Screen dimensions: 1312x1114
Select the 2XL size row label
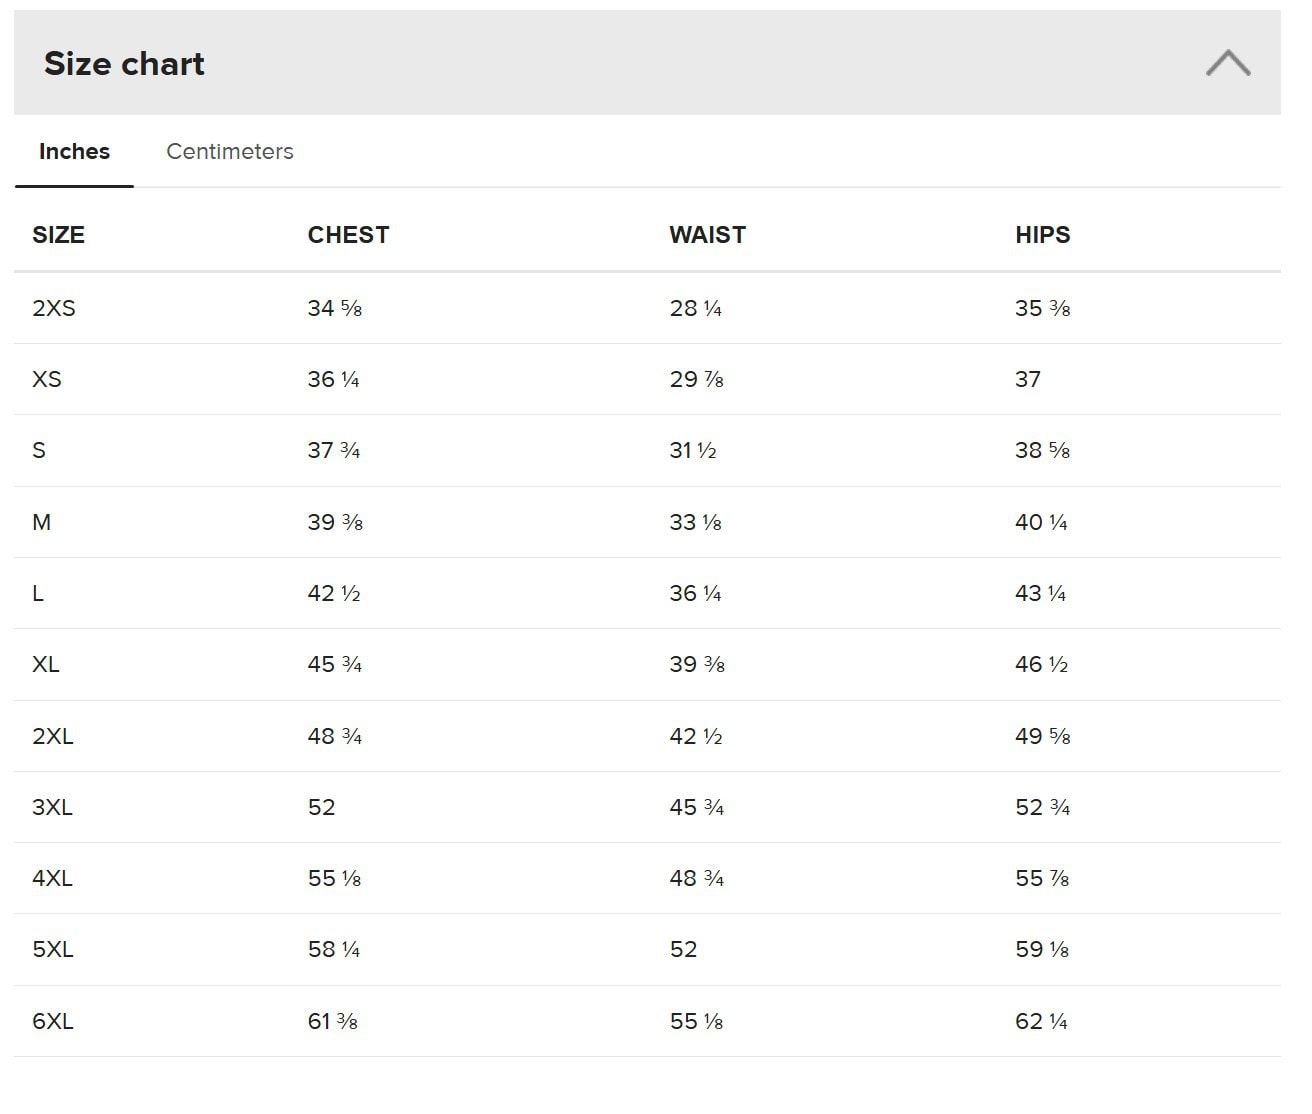pos(53,737)
